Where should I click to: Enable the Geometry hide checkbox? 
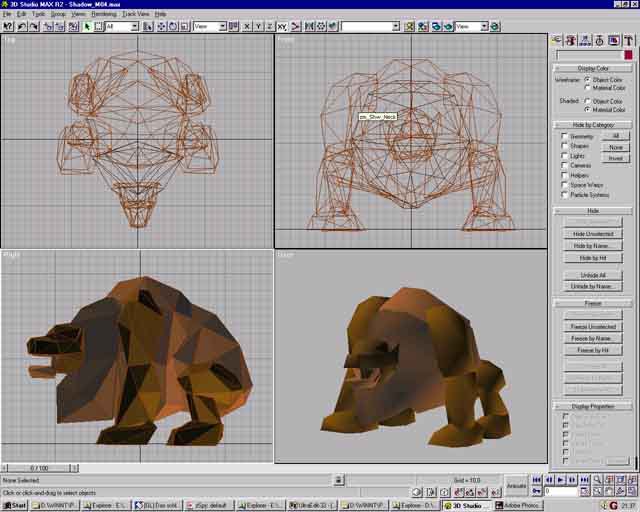564,136
